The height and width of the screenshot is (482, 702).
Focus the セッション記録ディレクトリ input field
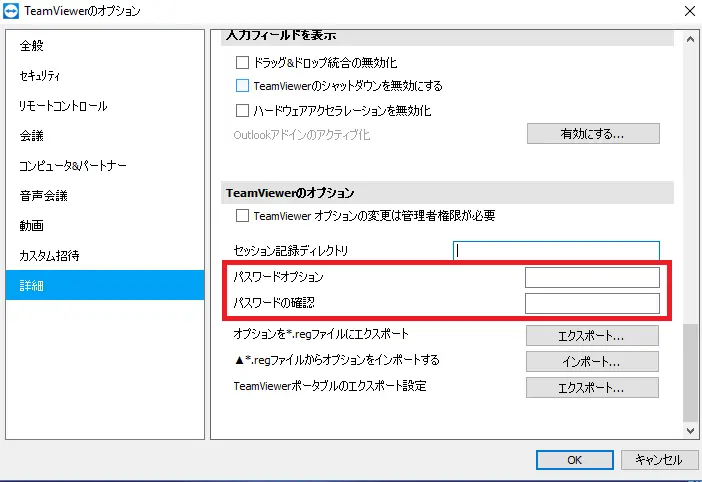(x=556, y=251)
